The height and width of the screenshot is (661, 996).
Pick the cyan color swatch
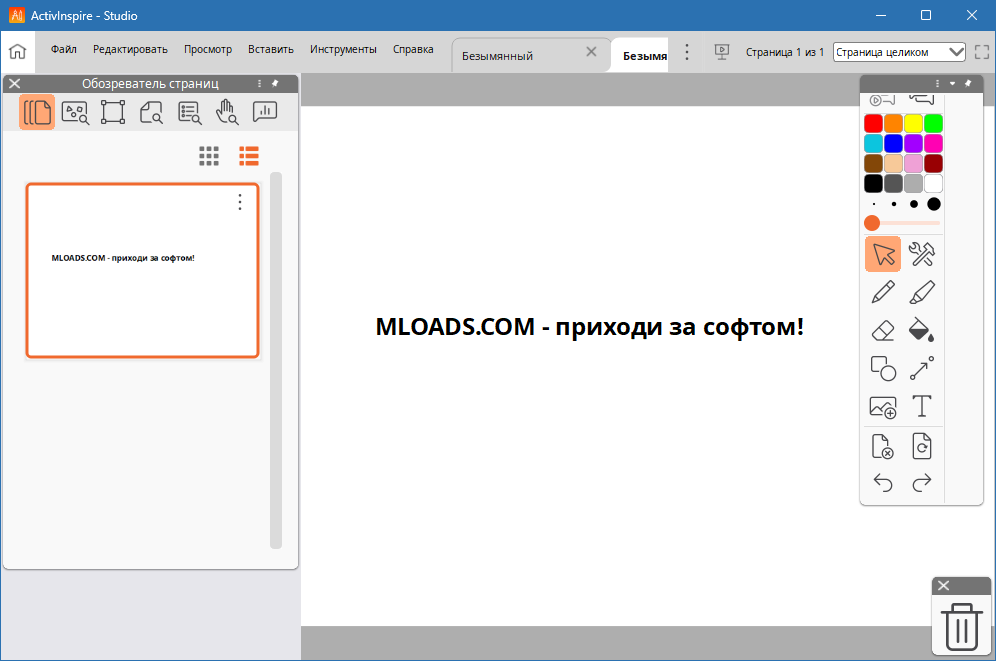coord(873,144)
